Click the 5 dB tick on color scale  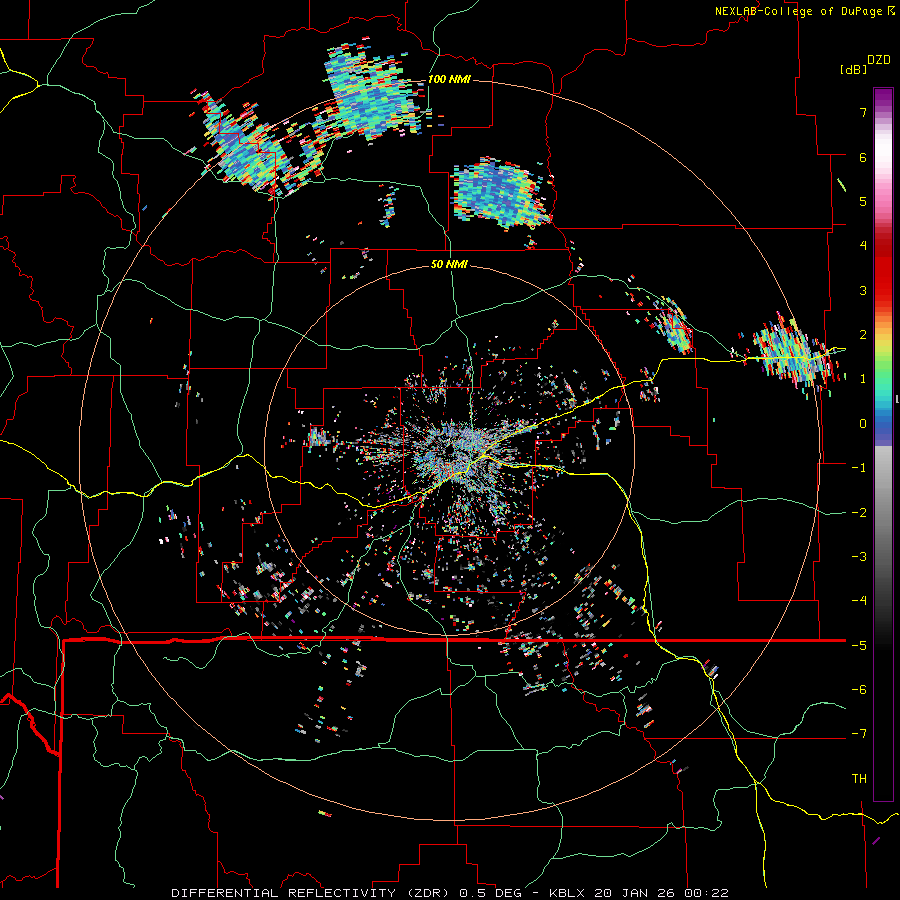(863, 201)
